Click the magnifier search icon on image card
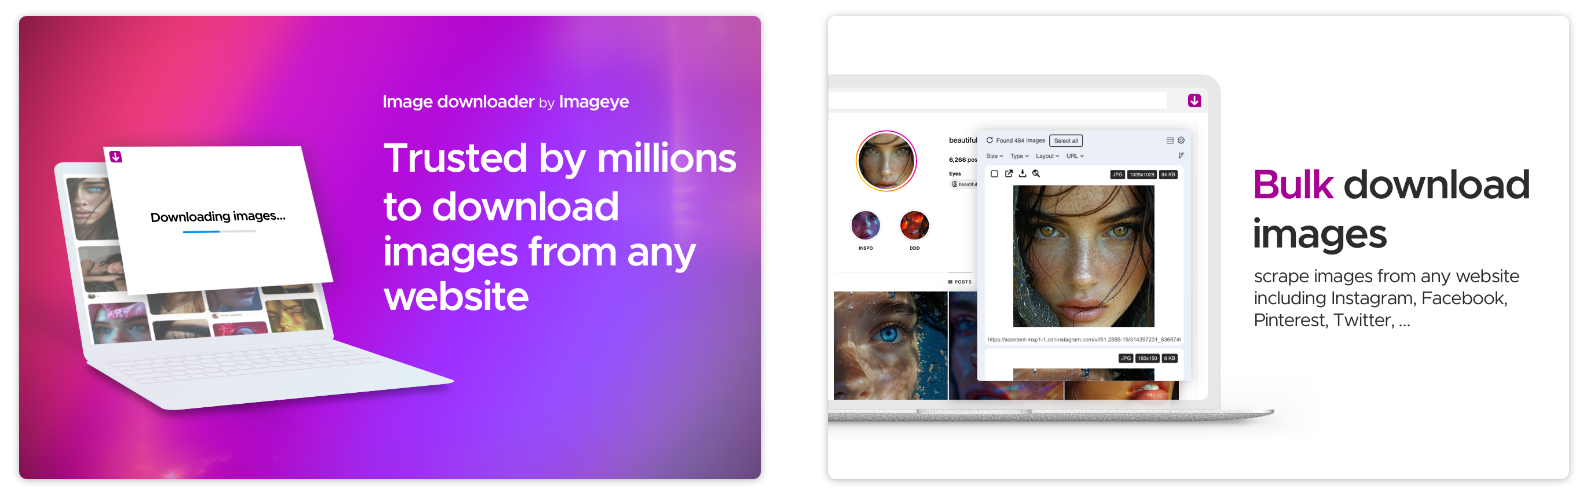This screenshot has width=1582, height=496. point(1036,173)
